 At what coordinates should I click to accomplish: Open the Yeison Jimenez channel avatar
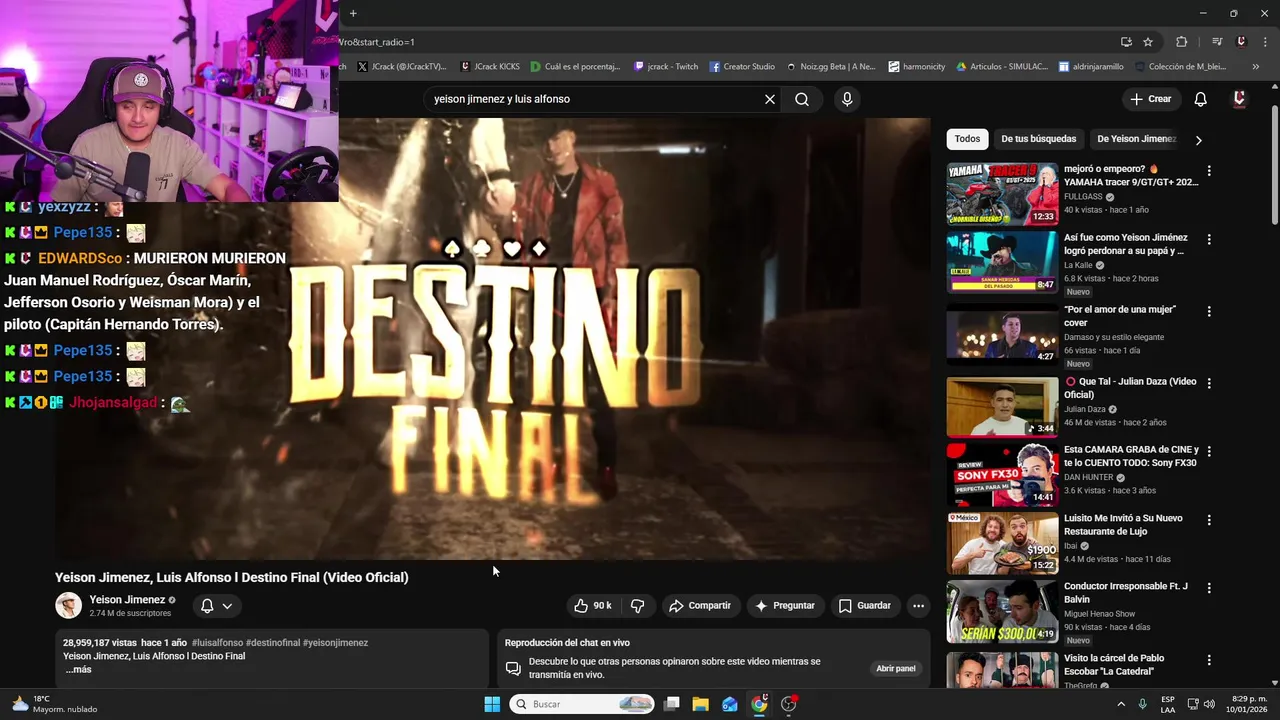pos(68,606)
